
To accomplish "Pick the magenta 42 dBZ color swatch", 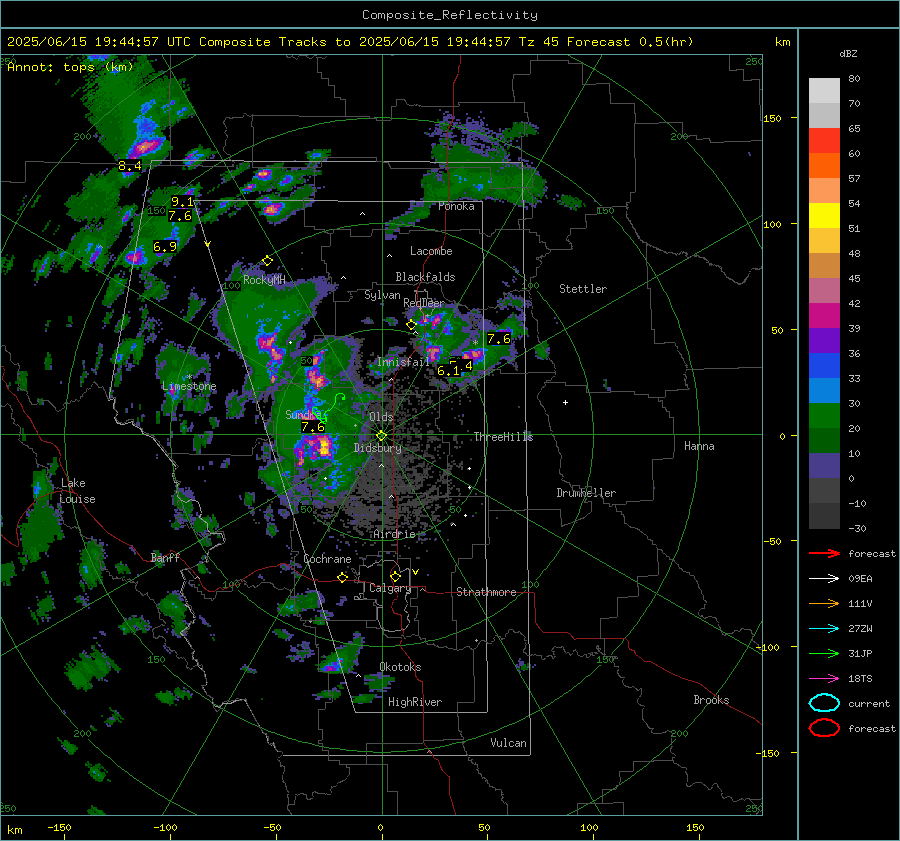I will click(824, 315).
